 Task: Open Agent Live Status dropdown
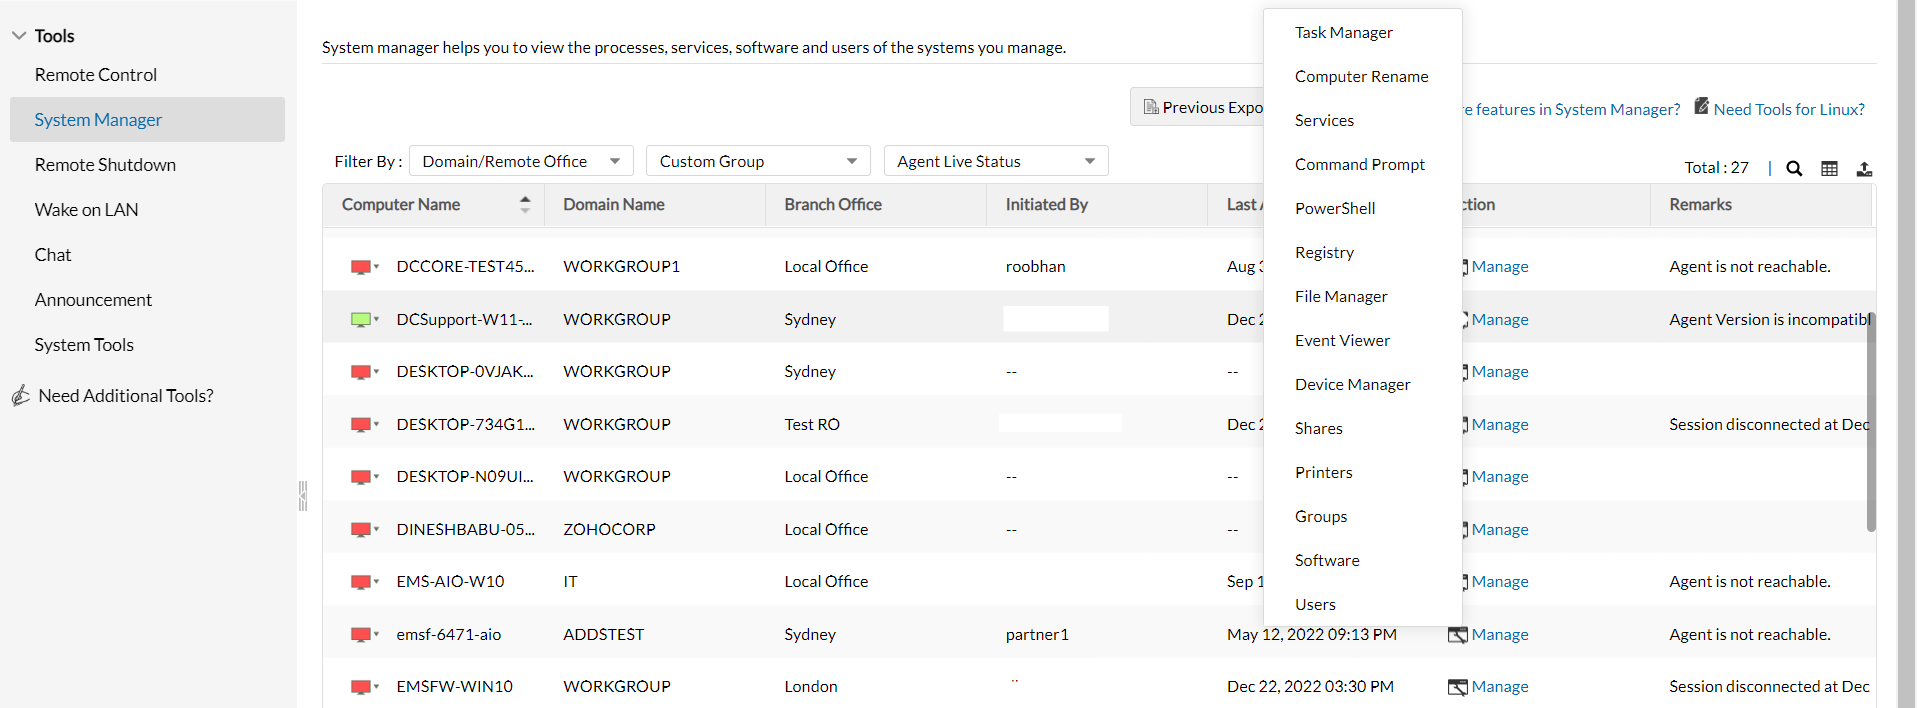pos(995,161)
